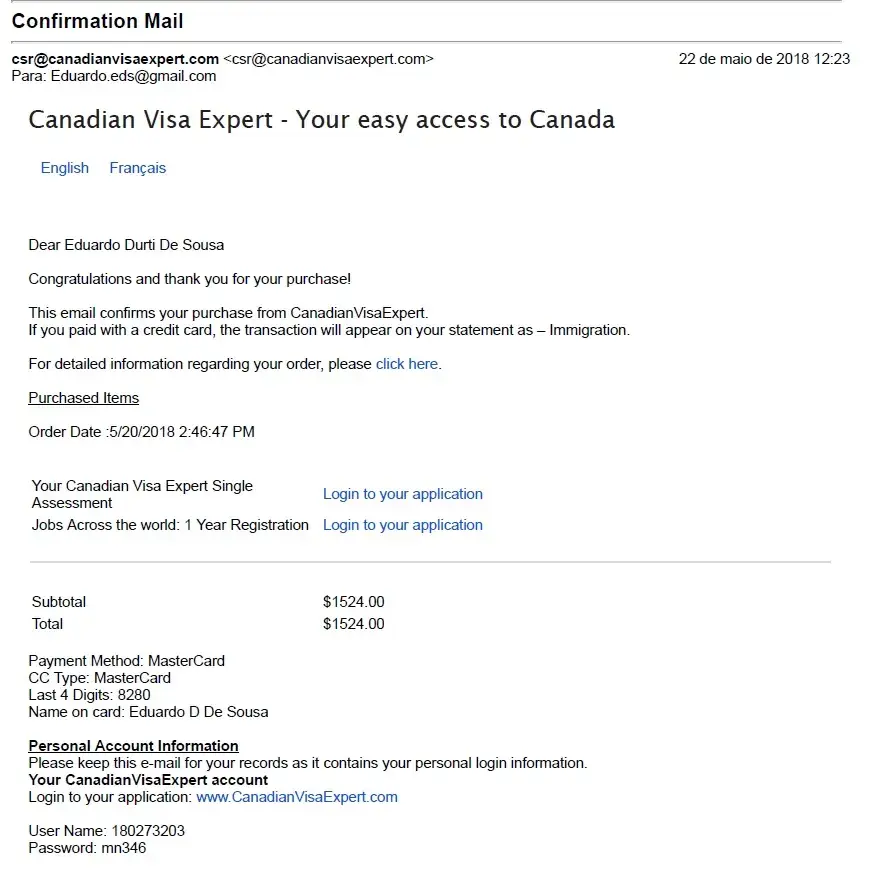Click the Canadian Visa Expert heading
881x875 pixels.
pos(321,120)
